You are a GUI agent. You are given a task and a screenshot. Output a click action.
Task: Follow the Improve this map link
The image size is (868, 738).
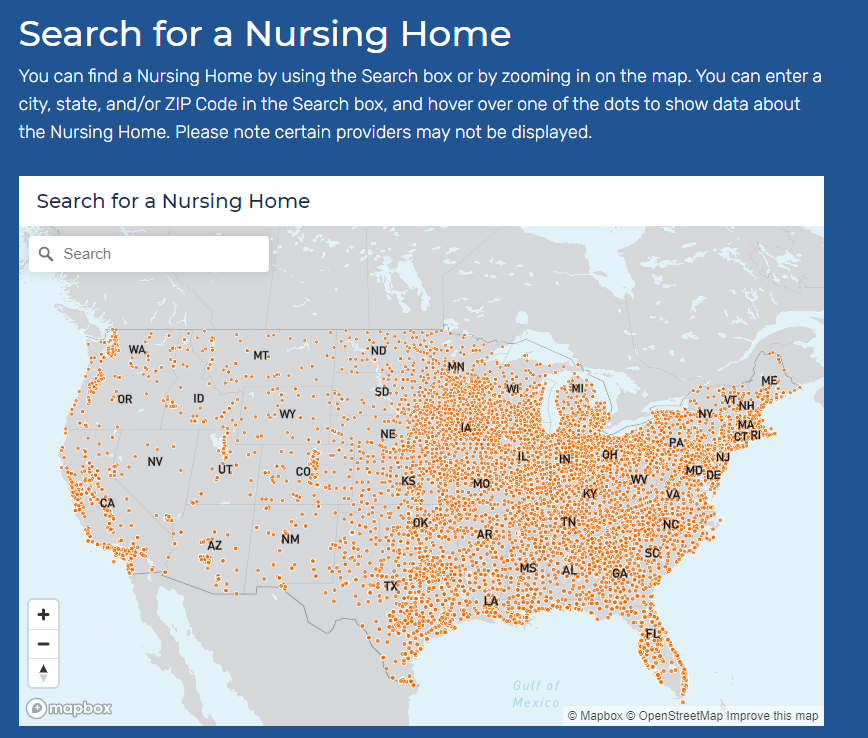772,716
